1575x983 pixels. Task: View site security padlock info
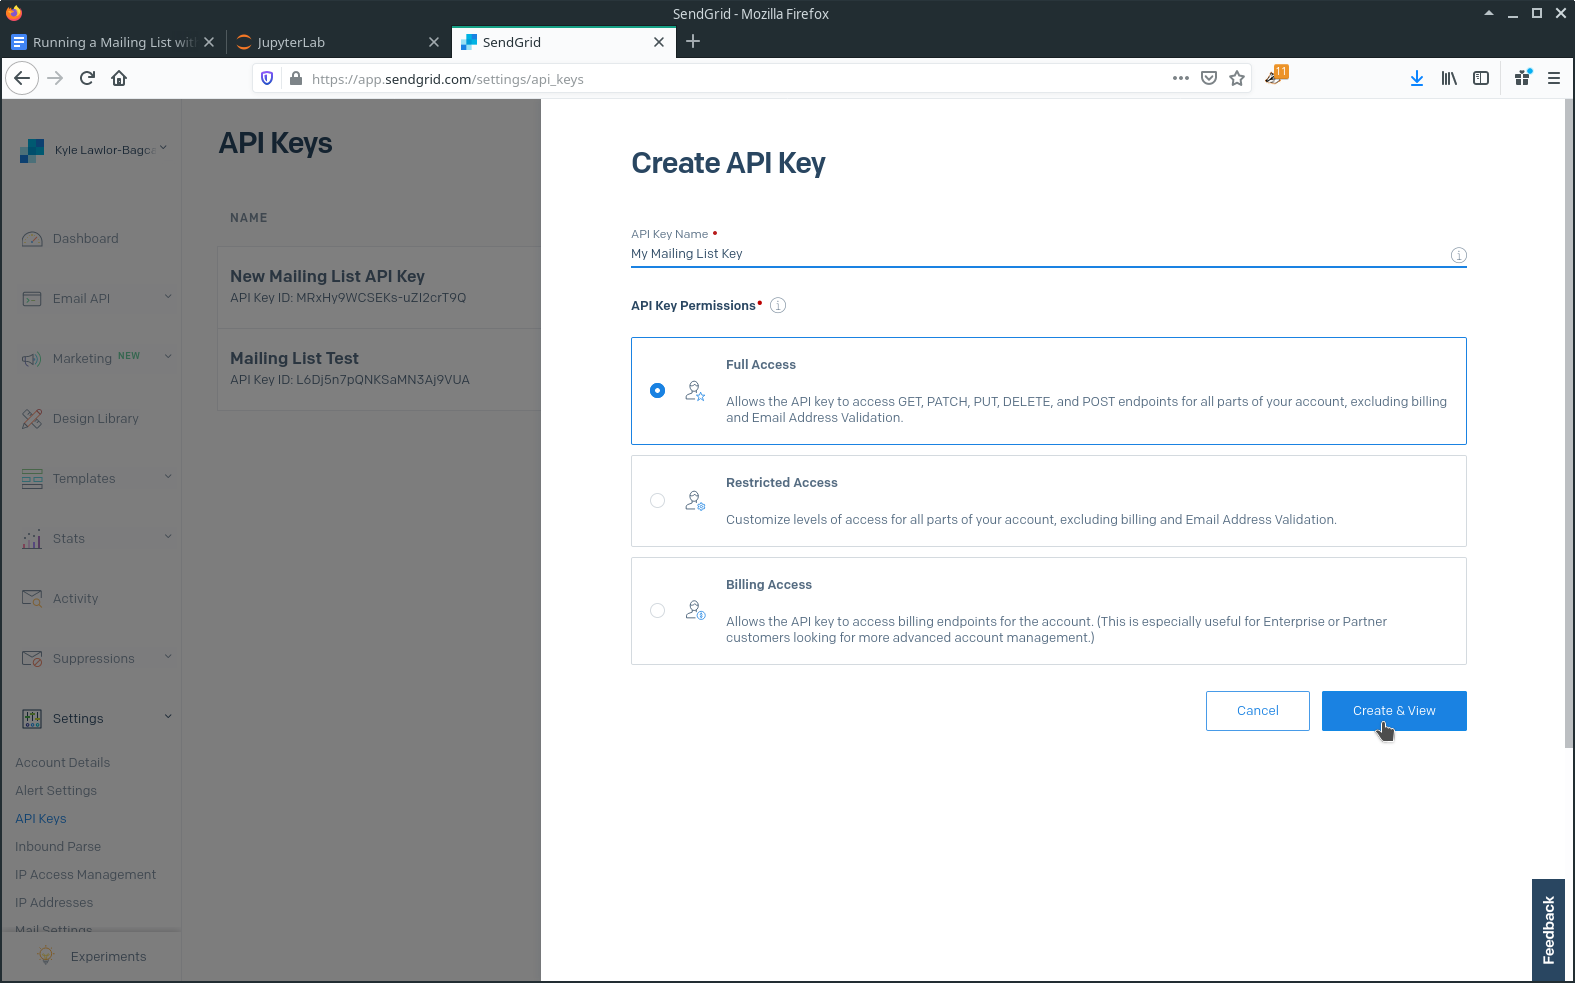point(295,78)
